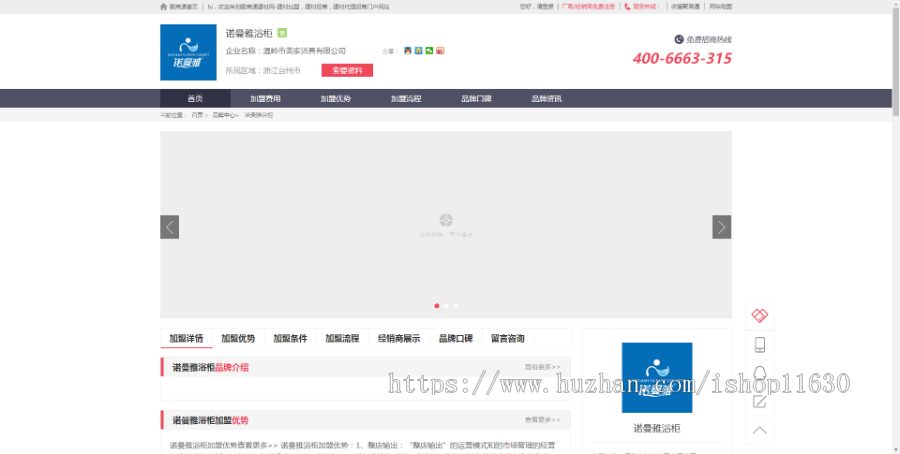The width and height of the screenshot is (900, 454).
Task: Click 诺曼雅浴柜 name under right logo card
Action: pyautogui.click(x=657, y=429)
